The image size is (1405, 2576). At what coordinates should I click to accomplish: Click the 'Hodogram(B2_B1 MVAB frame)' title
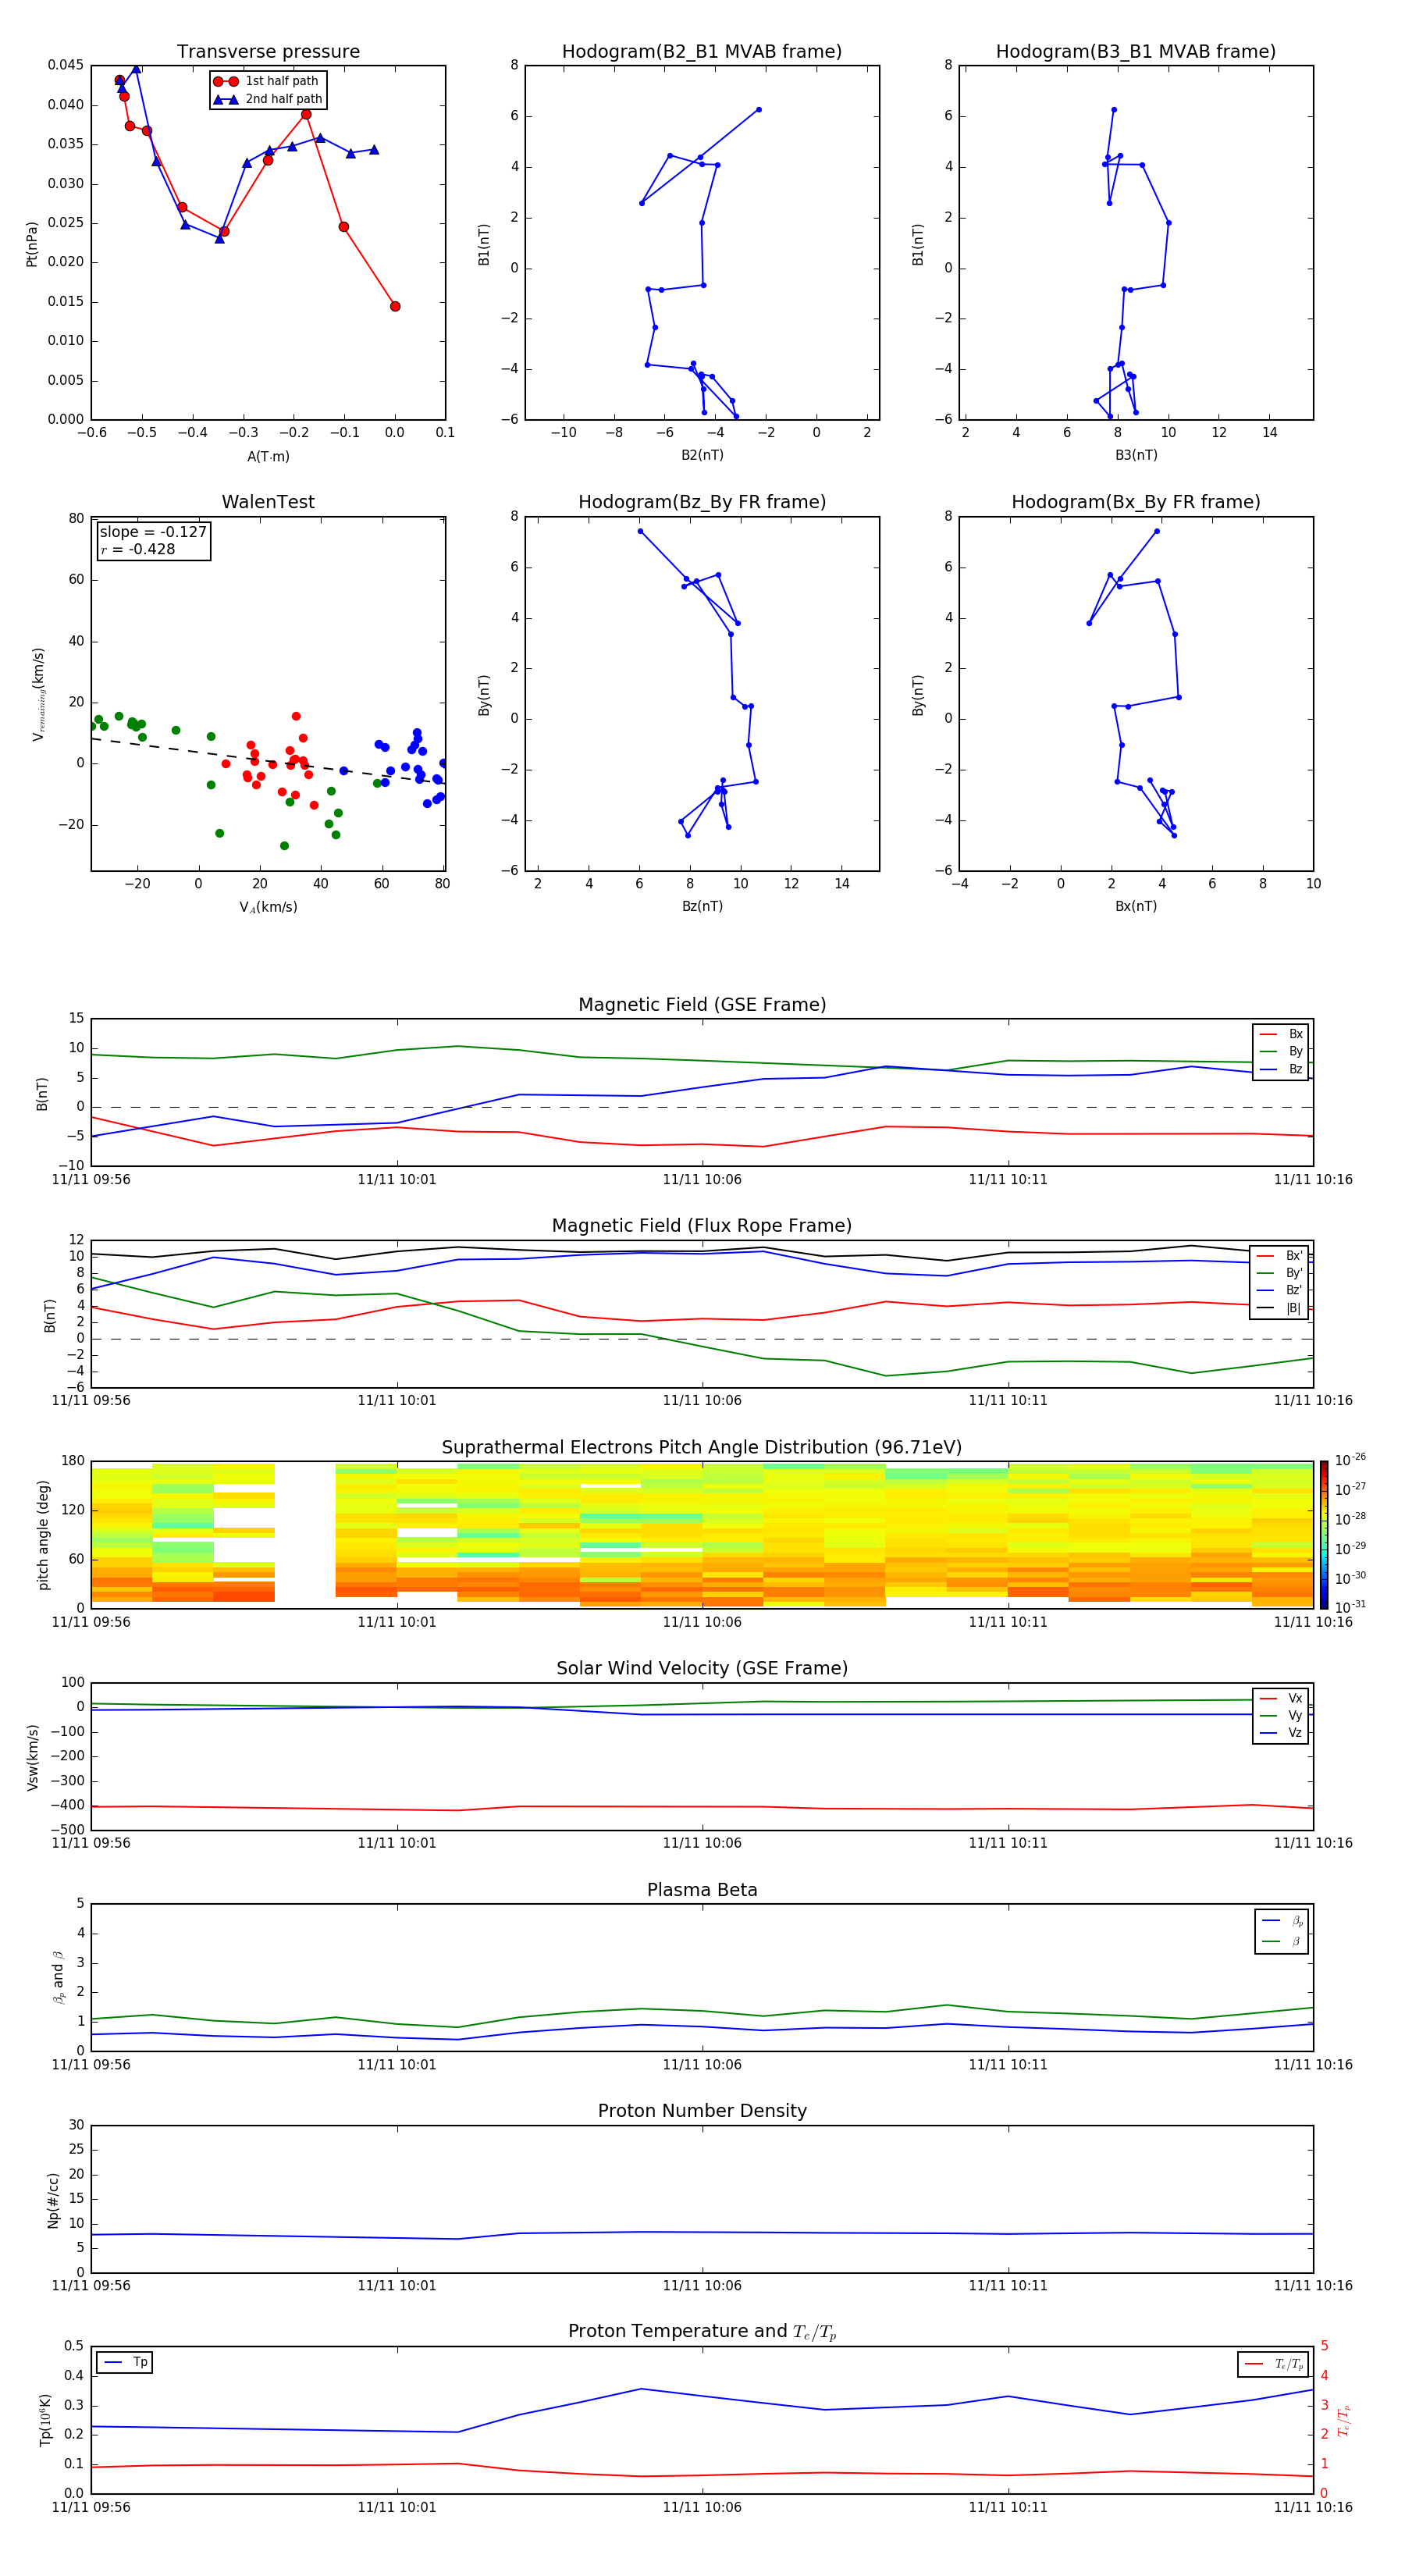(702, 51)
